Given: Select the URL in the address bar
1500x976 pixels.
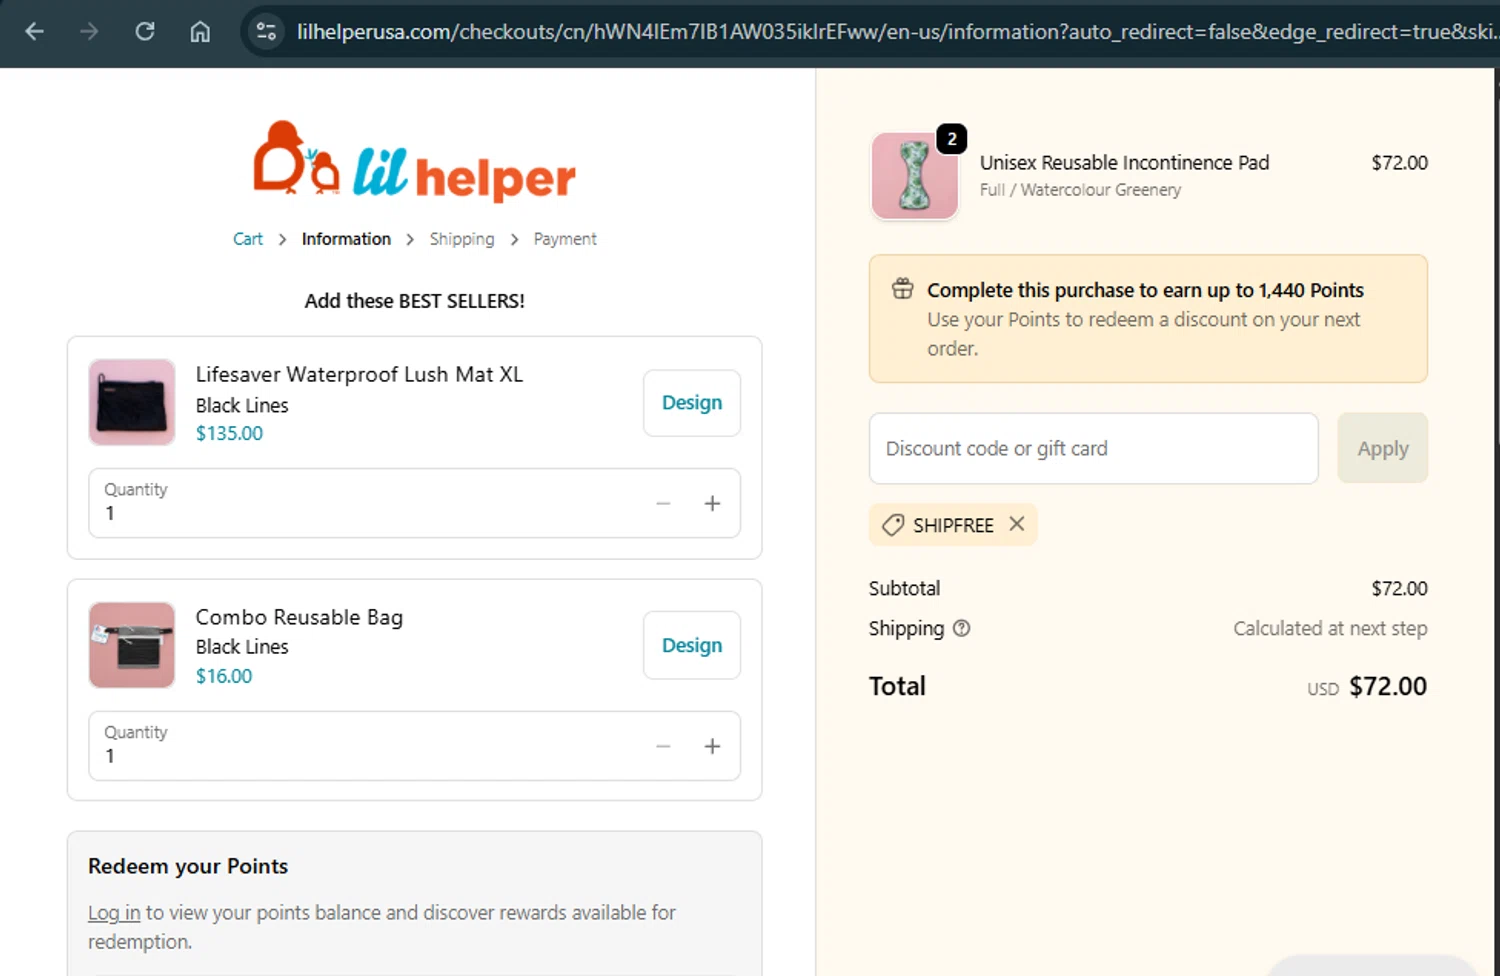Looking at the screenshot, I should (895, 32).
